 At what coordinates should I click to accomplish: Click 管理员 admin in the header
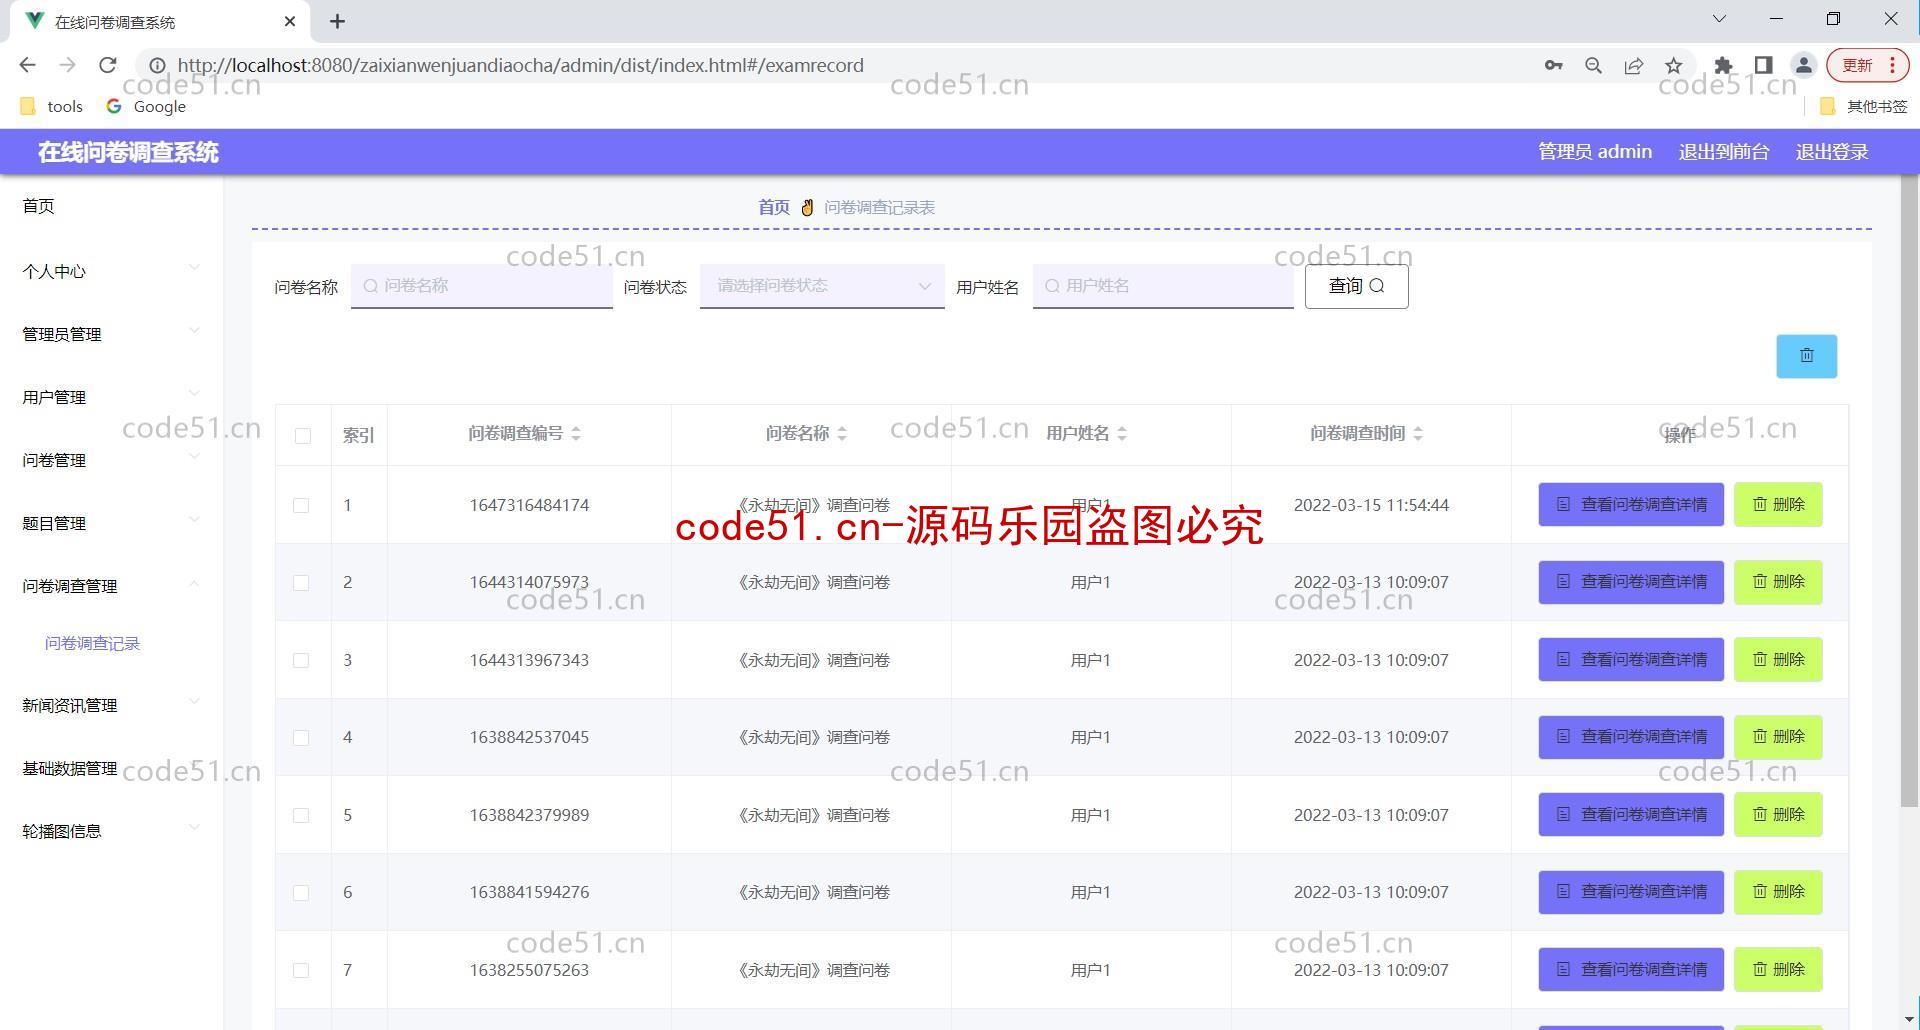1595,152
